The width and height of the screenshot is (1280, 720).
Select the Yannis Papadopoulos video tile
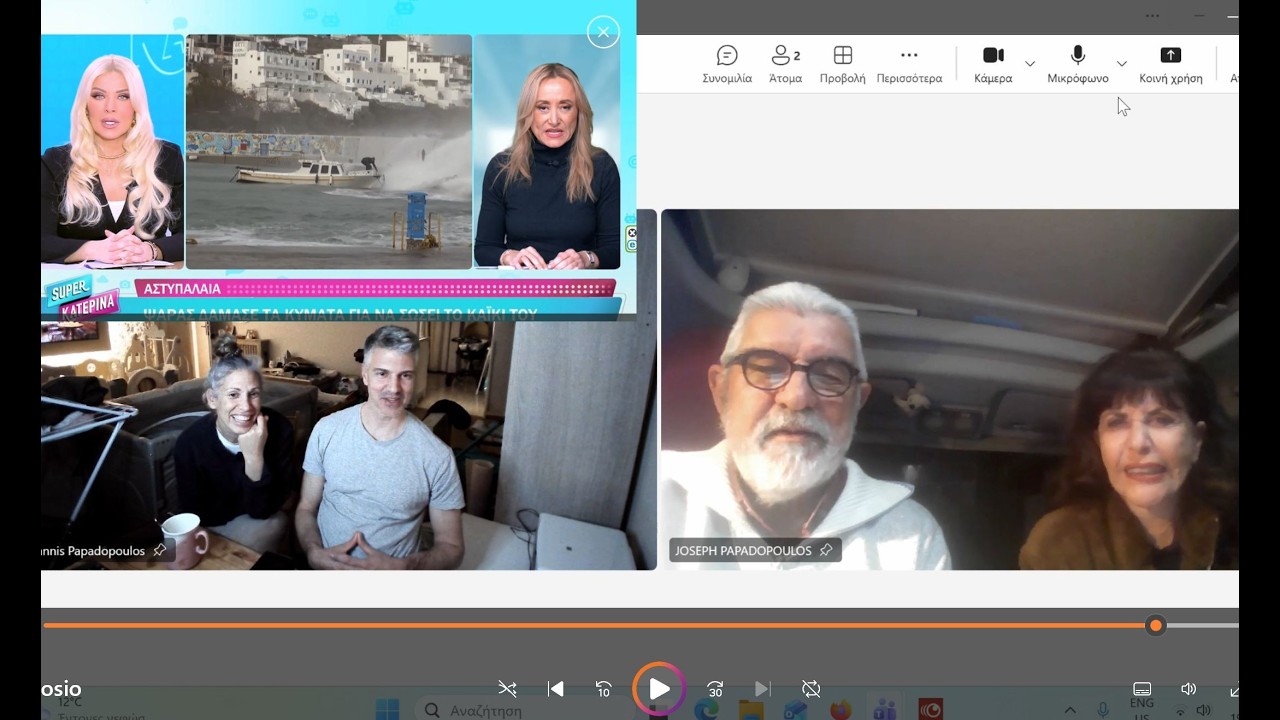pos(349,445)
